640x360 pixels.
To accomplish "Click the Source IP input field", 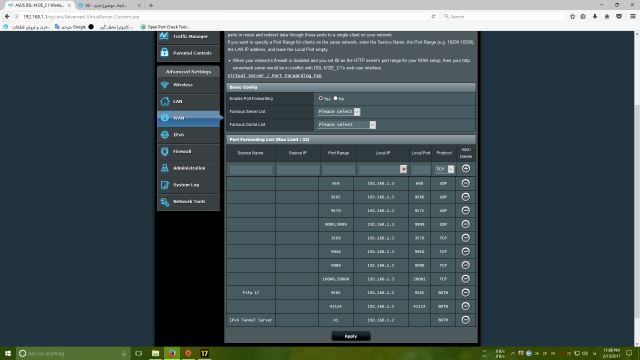I will (298, 169).
